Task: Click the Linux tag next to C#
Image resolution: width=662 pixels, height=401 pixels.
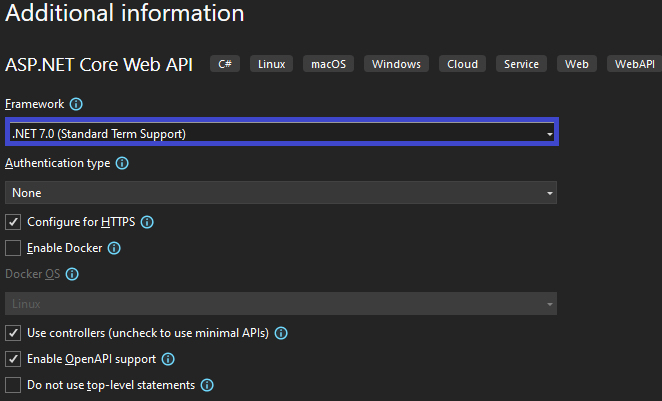Action: [x=271, y=64]
